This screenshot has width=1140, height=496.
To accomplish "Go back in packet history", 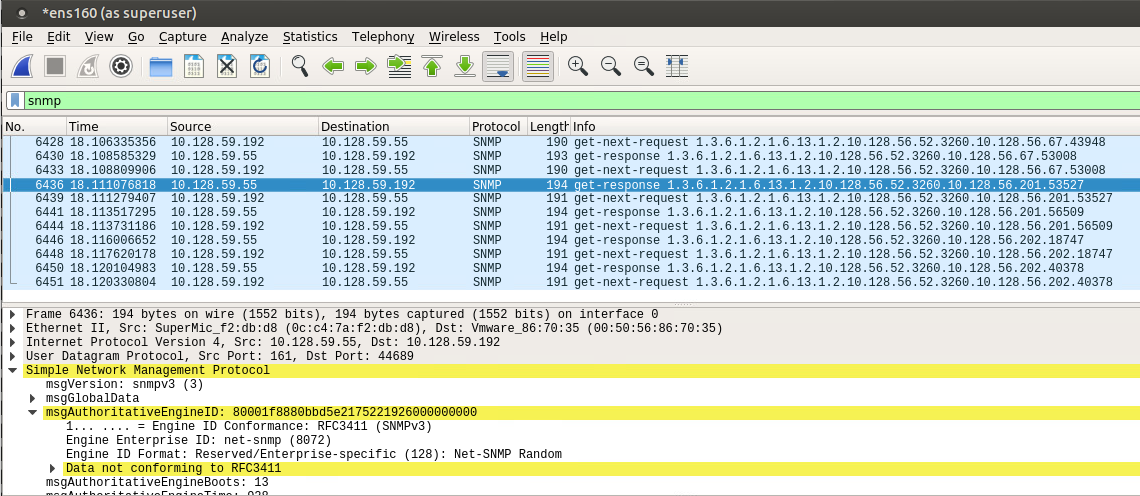I will coord(333,66).
